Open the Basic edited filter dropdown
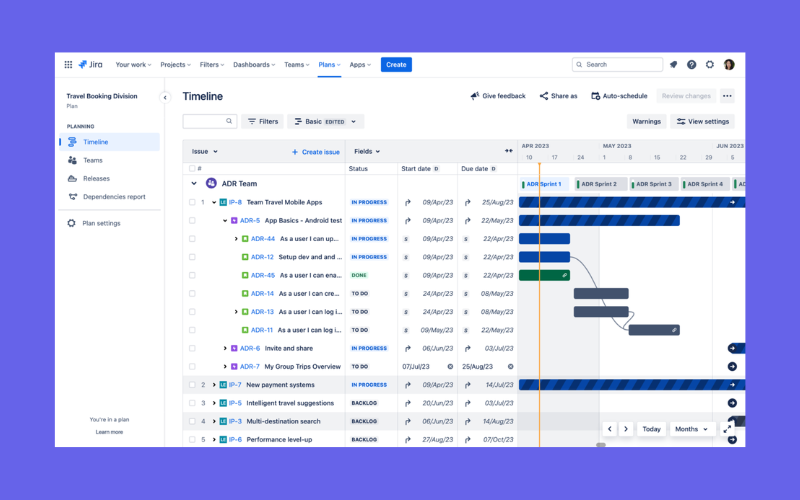Screen dimensions: 800x500 click(x=325, y=121)
